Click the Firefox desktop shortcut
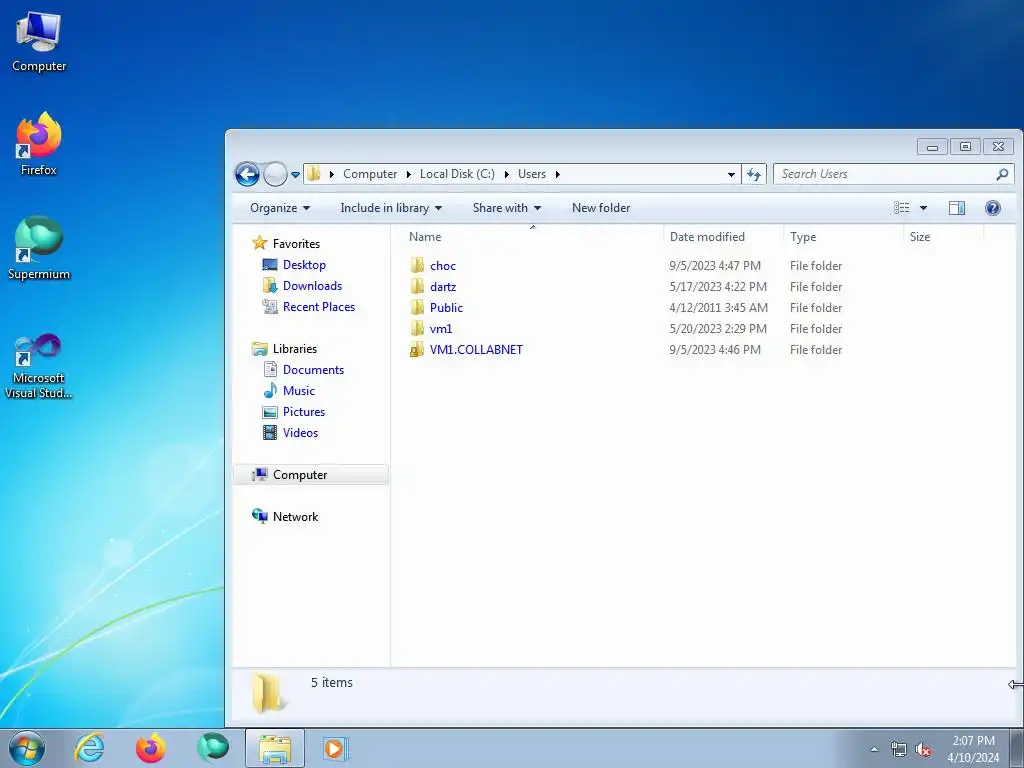This screenshot has height=768, width=1024. (39, 144)
